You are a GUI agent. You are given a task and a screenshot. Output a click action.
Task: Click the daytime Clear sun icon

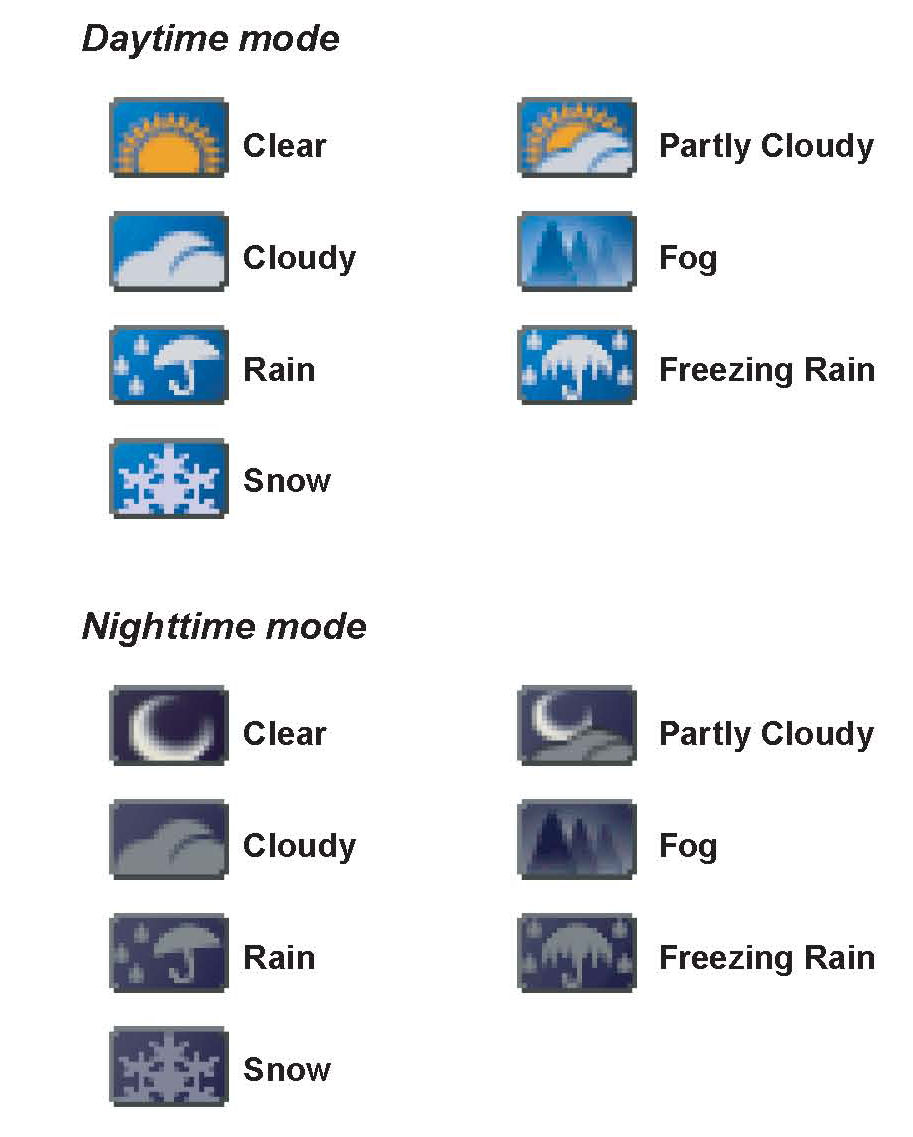coord(168,138)
